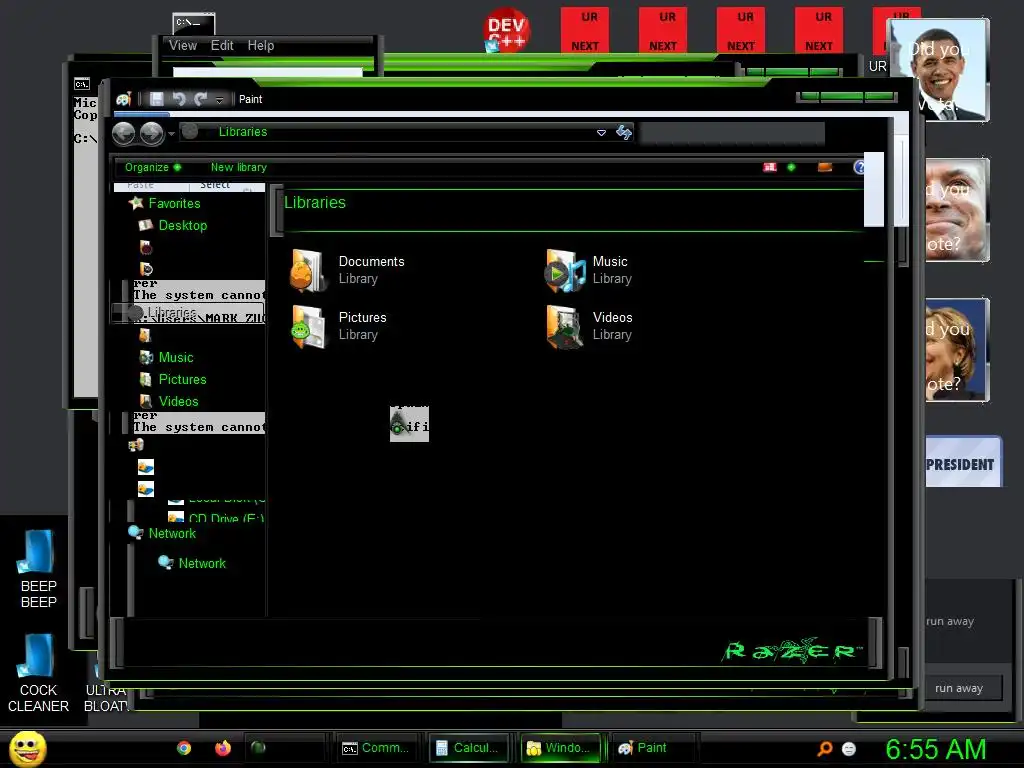The width and height of the screenshot is (1024, 768).
Task: Open the recent locations dropdown beside forward arrow
Action: [x=171, y=134]
